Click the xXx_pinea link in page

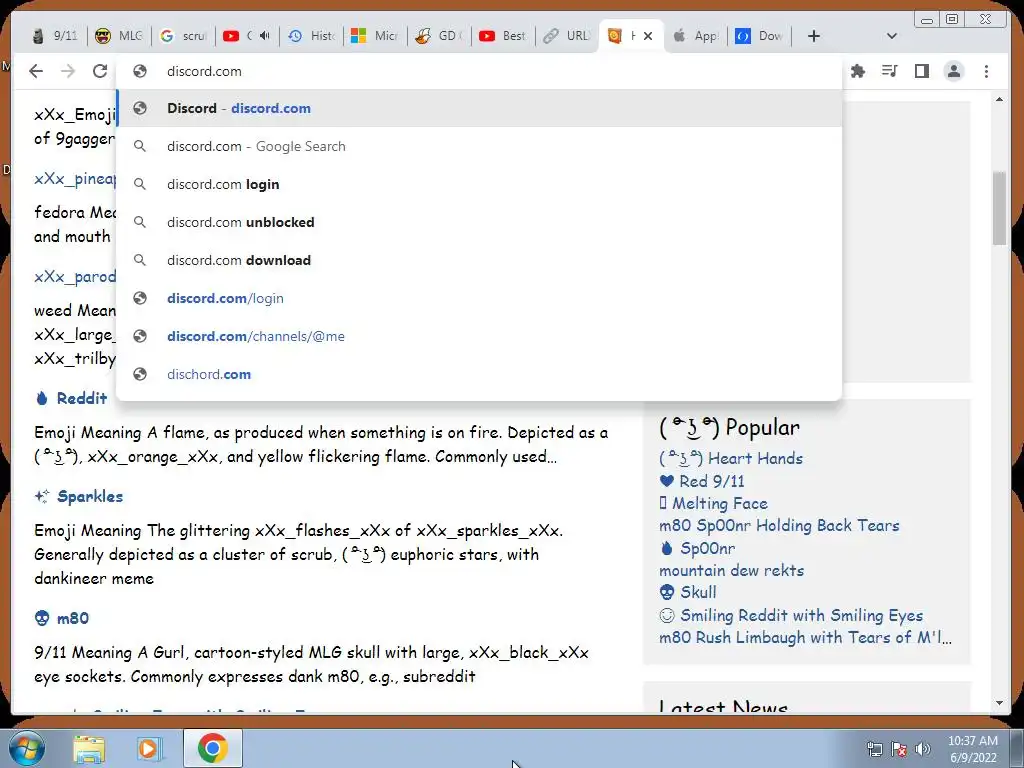75,178
